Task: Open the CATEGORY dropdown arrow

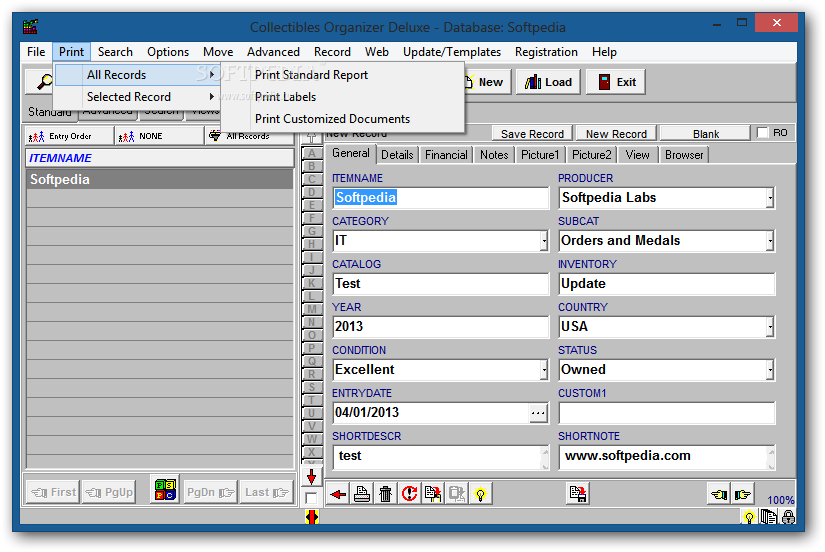Action: (544, 242)
